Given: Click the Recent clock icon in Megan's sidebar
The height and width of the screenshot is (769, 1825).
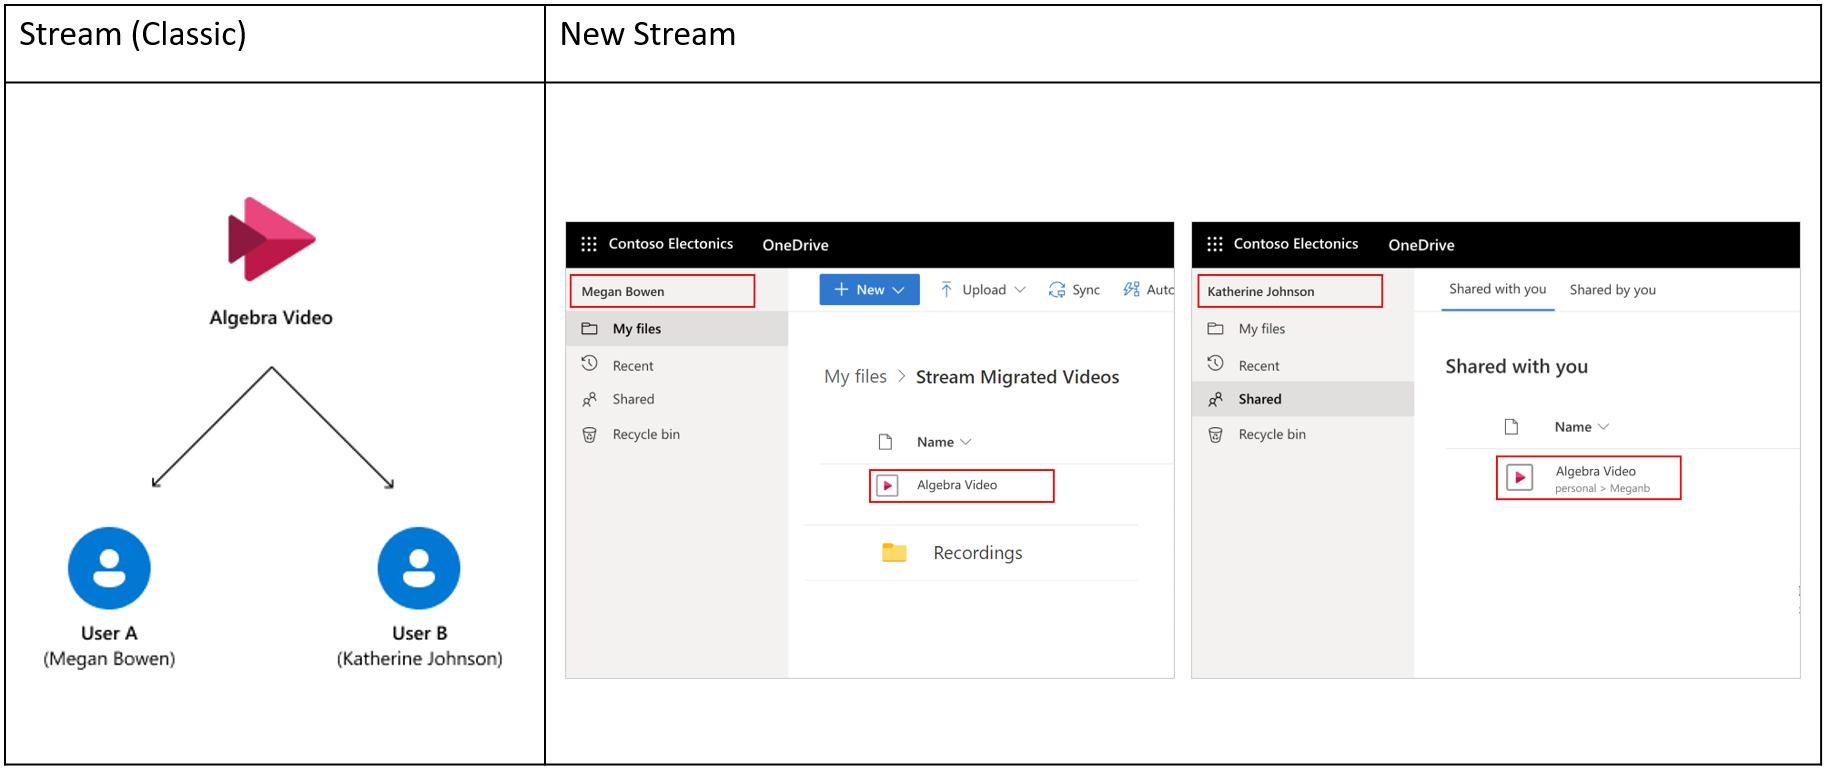Looking at the screenshot, I should [590, 364].
